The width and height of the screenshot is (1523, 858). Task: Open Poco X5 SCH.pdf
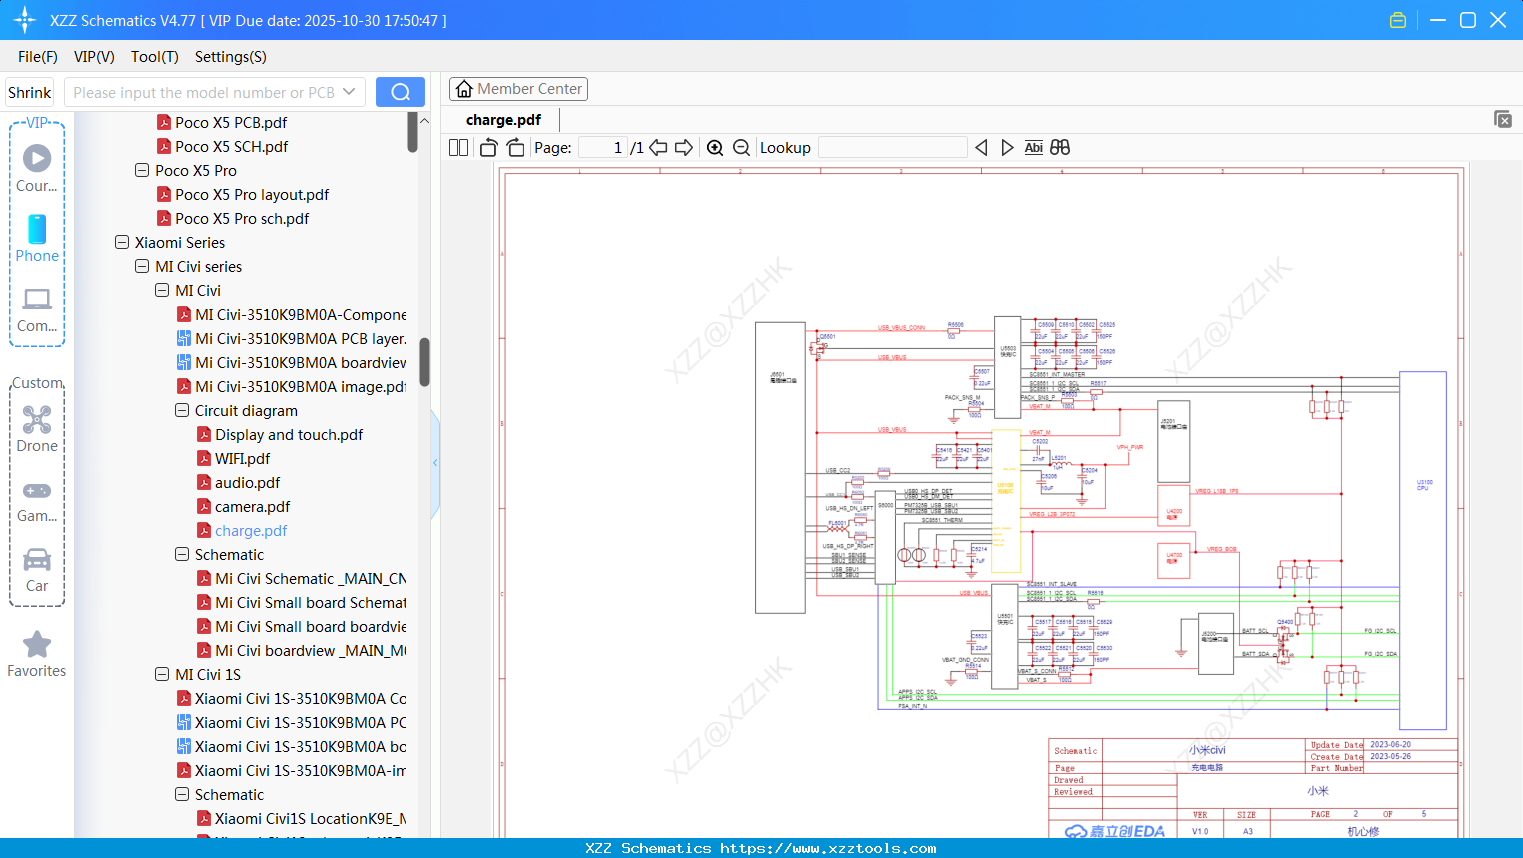pos(231,147)
